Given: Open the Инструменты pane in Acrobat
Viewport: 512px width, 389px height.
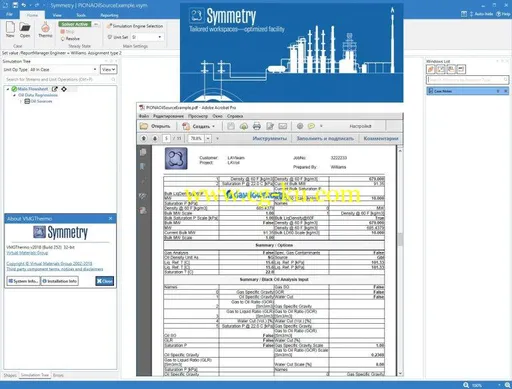Looking at the screenshot, I should tap(270, 138).
